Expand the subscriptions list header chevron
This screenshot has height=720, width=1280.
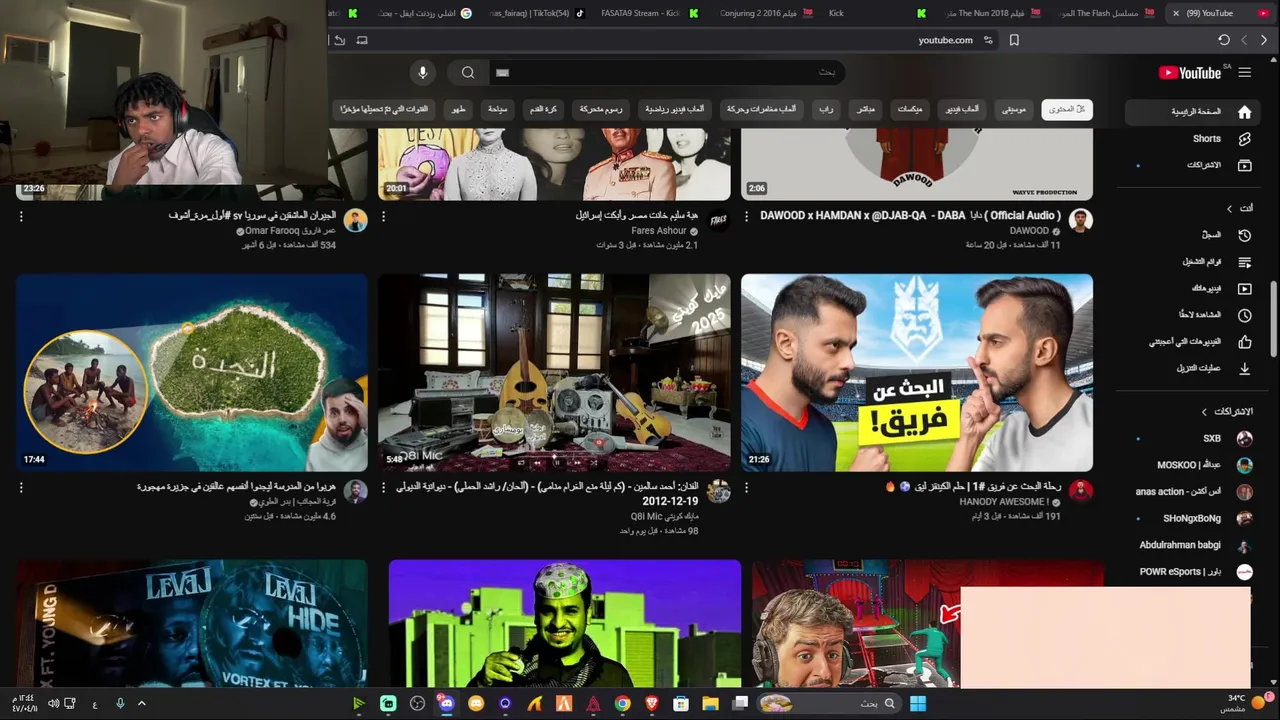click(x=1204, y=412)
